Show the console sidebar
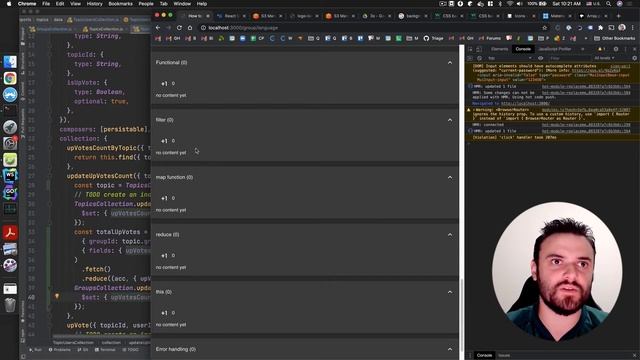The width and height of the screenshot is (640, 360). (470, 58)
